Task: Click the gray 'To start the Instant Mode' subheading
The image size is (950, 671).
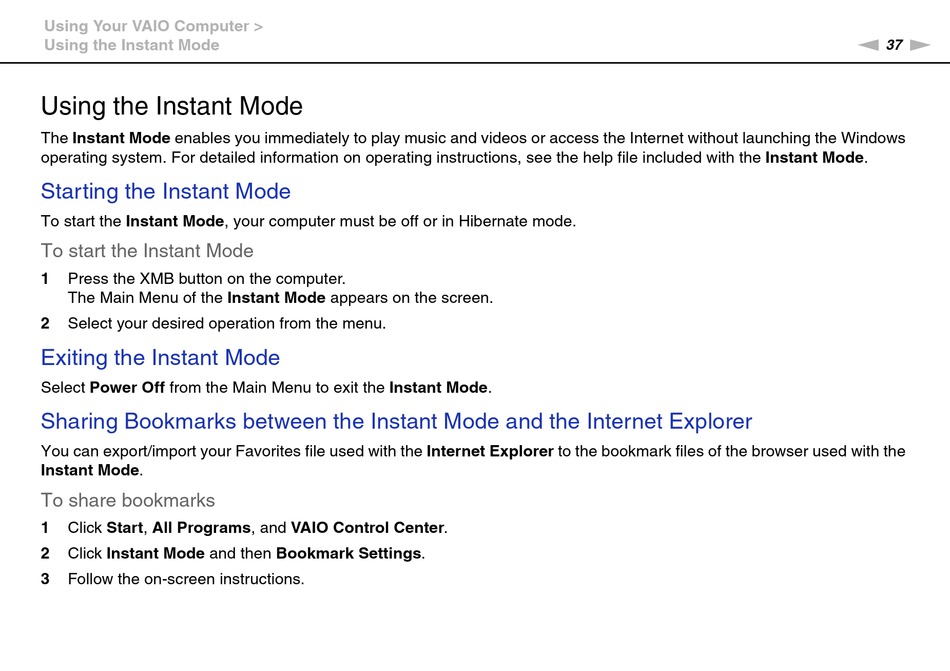Action: [x=147, y=251]
